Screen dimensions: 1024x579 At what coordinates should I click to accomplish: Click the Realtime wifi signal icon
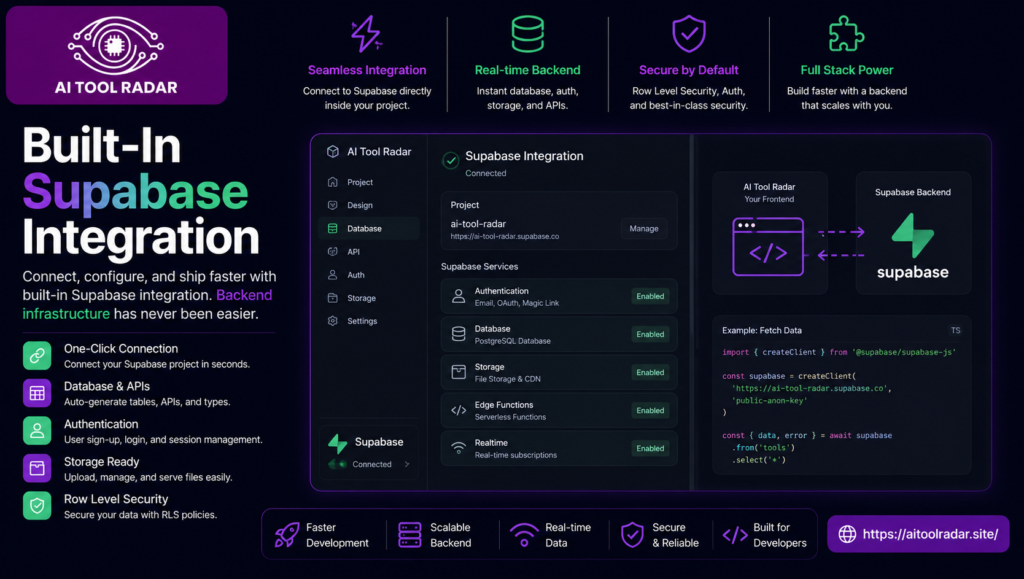tap(458, 448)
